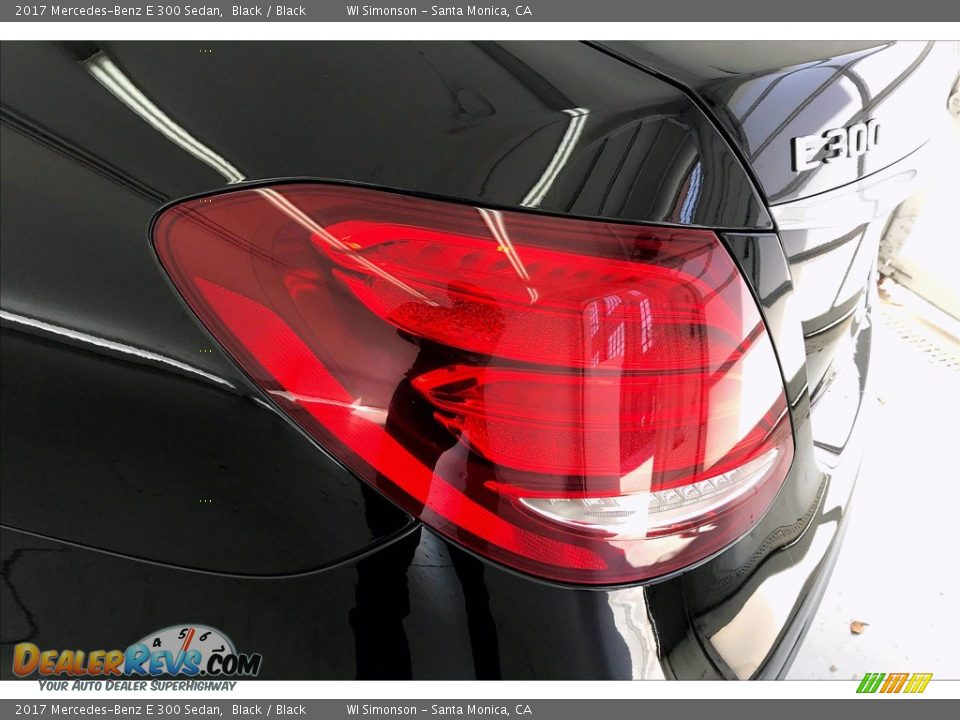Click the bottom 'Black / Black' color text
Screen dimensions: 960x720
tap(269, 710)
